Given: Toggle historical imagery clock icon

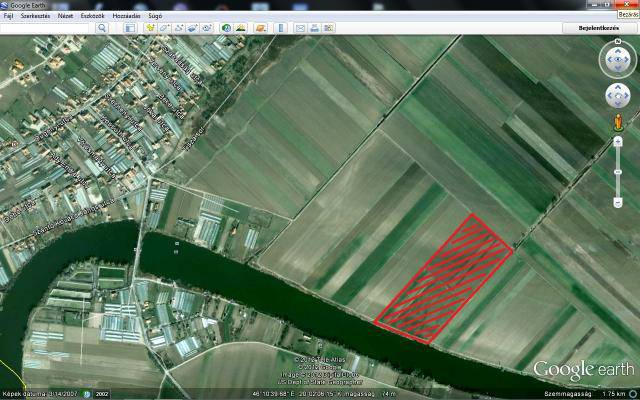Looking at the screenshot, I should [227, 28].
